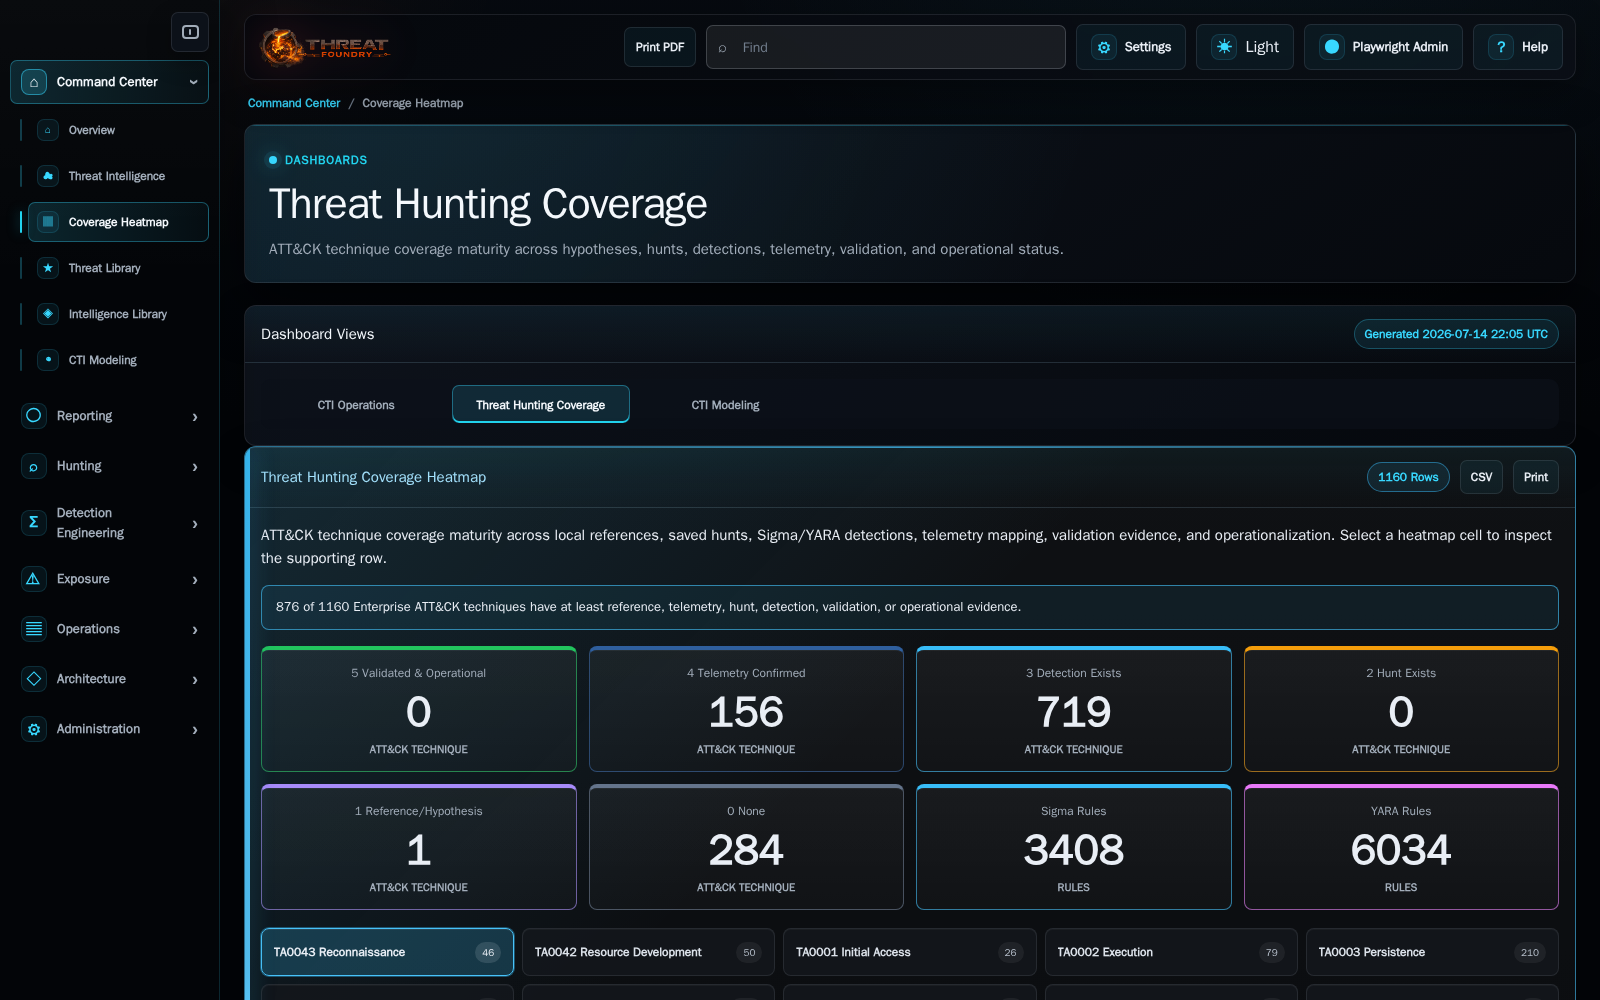The image size is (1600, 1000).
Task: Expand the Operations section chevron
Action: [195, 630]
